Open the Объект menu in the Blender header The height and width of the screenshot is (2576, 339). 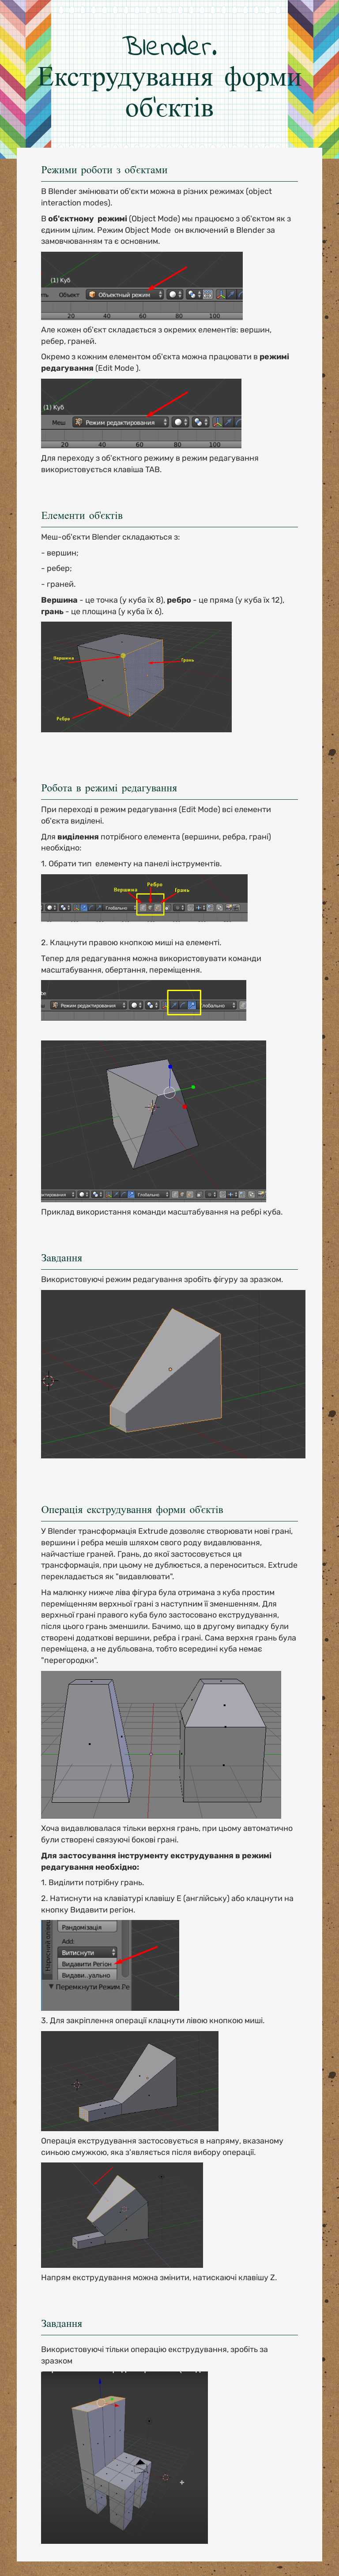pyautogui.click(x=69, y=294)
